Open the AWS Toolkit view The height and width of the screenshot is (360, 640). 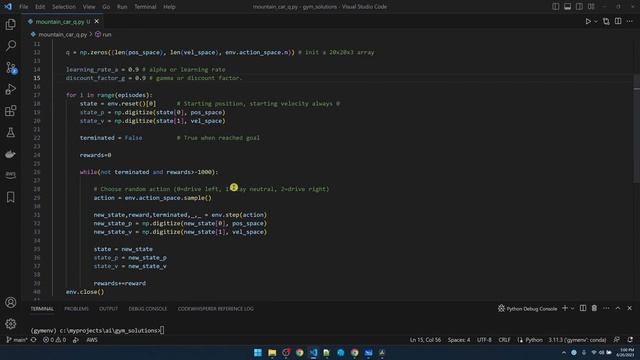(11, 175)
